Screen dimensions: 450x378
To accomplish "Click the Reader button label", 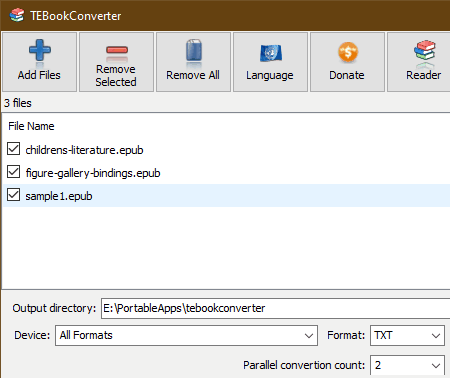I will tap(424, 75).
